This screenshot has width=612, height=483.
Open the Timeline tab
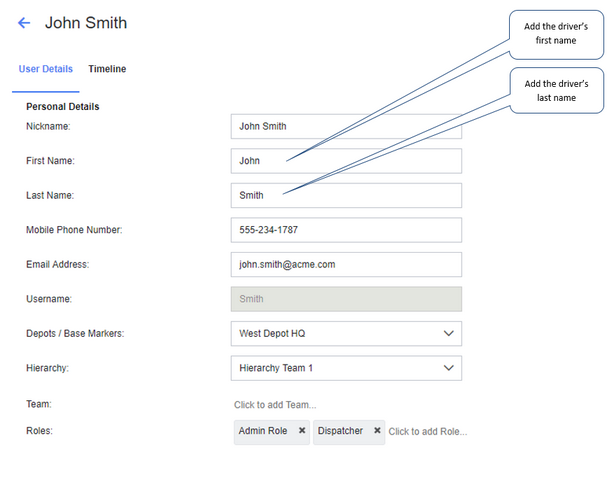[x=107, y=69]
